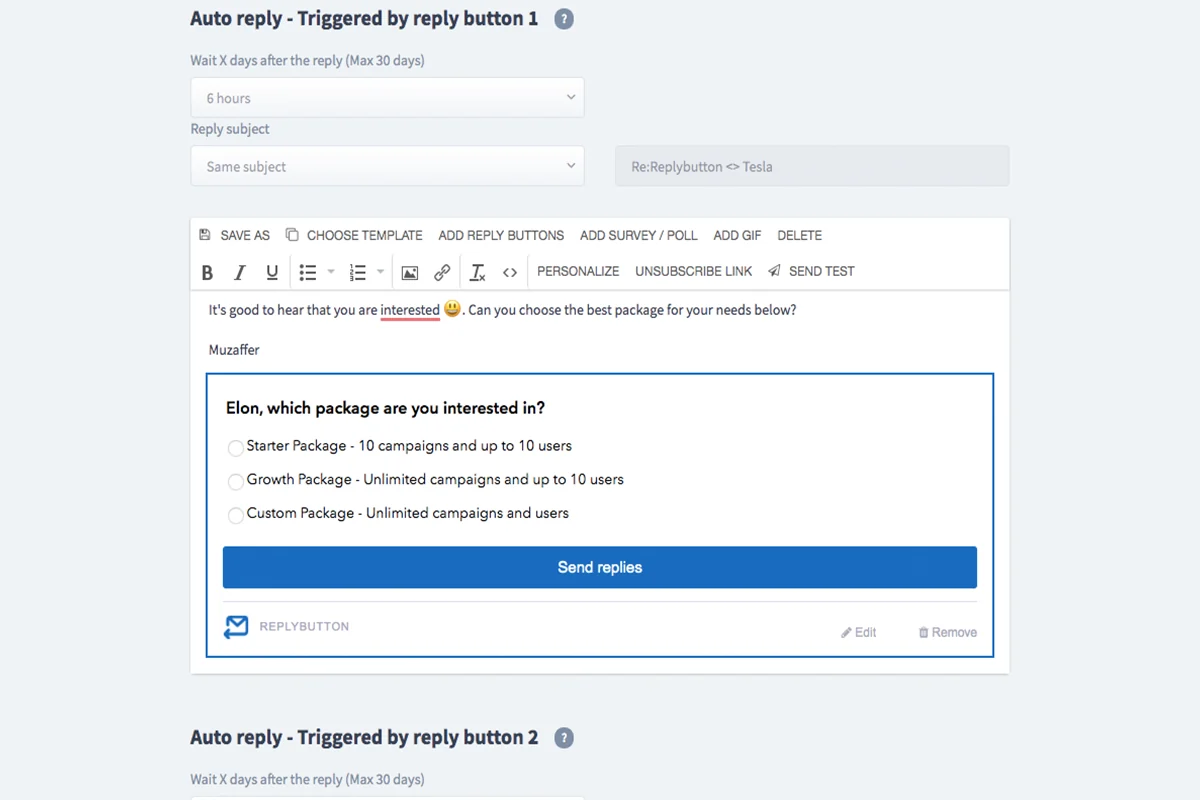Viewport: 1200px width, 800px height.
Task: Click heading 'Auto reply - Triggered by reply button 2'
Action: [x=364, y=738]
